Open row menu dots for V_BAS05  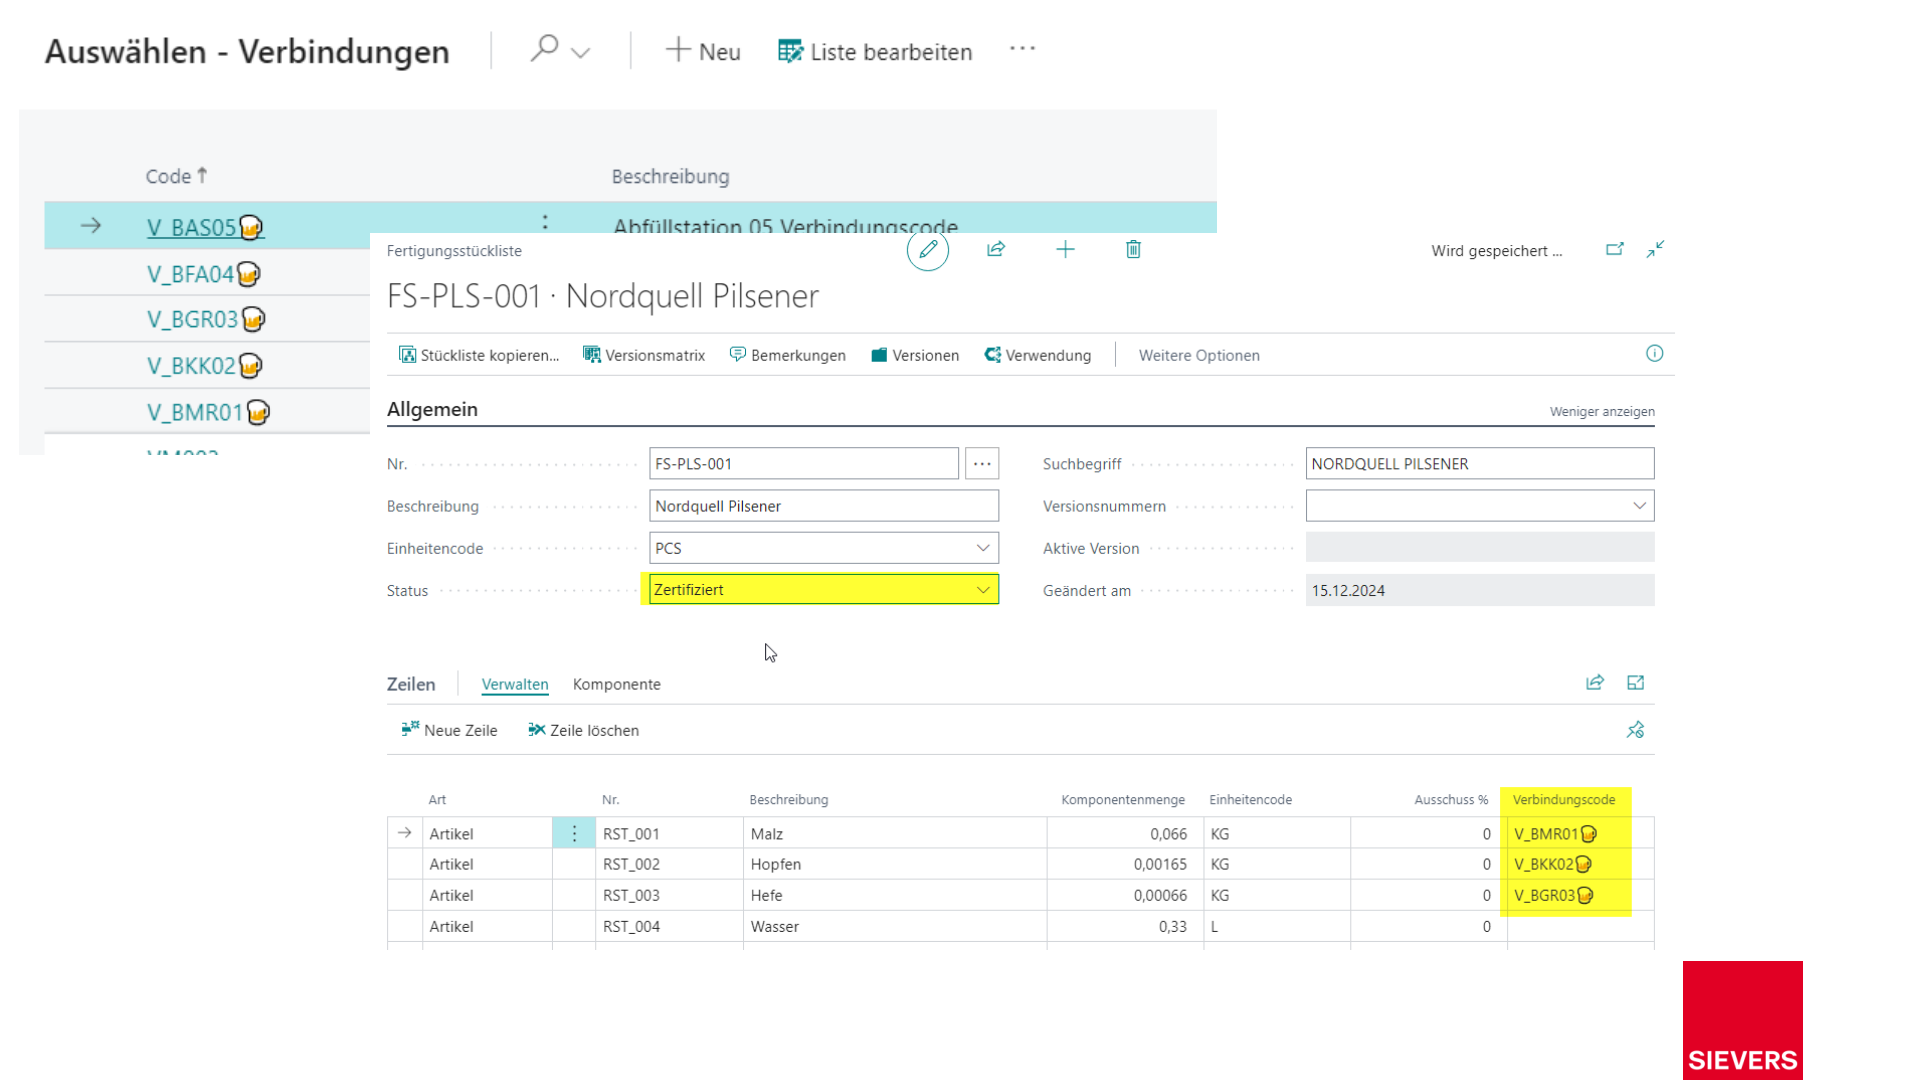tap(545, 222)
